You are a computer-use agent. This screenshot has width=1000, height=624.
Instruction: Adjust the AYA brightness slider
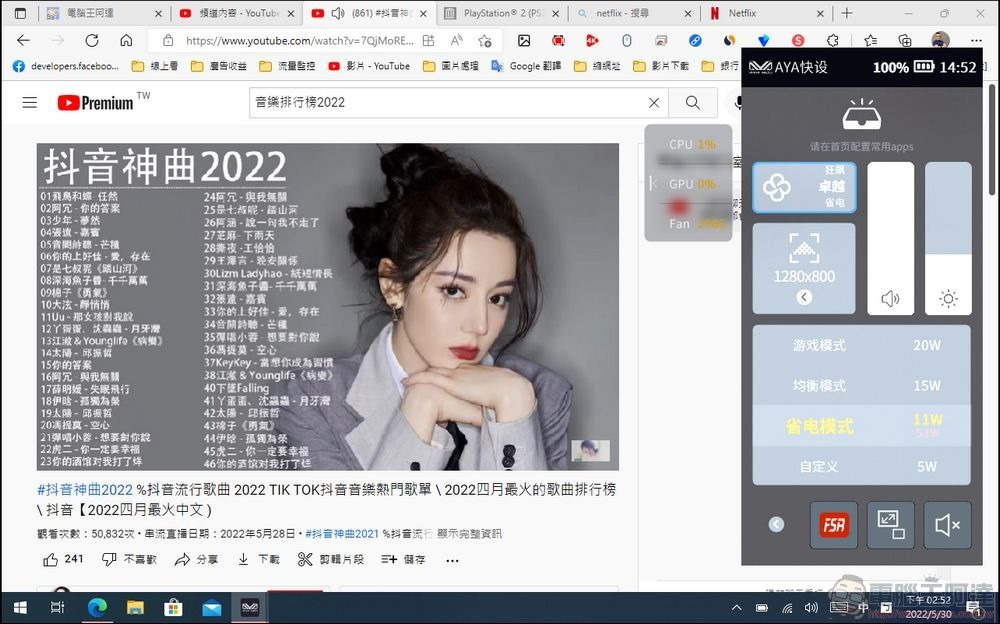(x=948, y=238)
